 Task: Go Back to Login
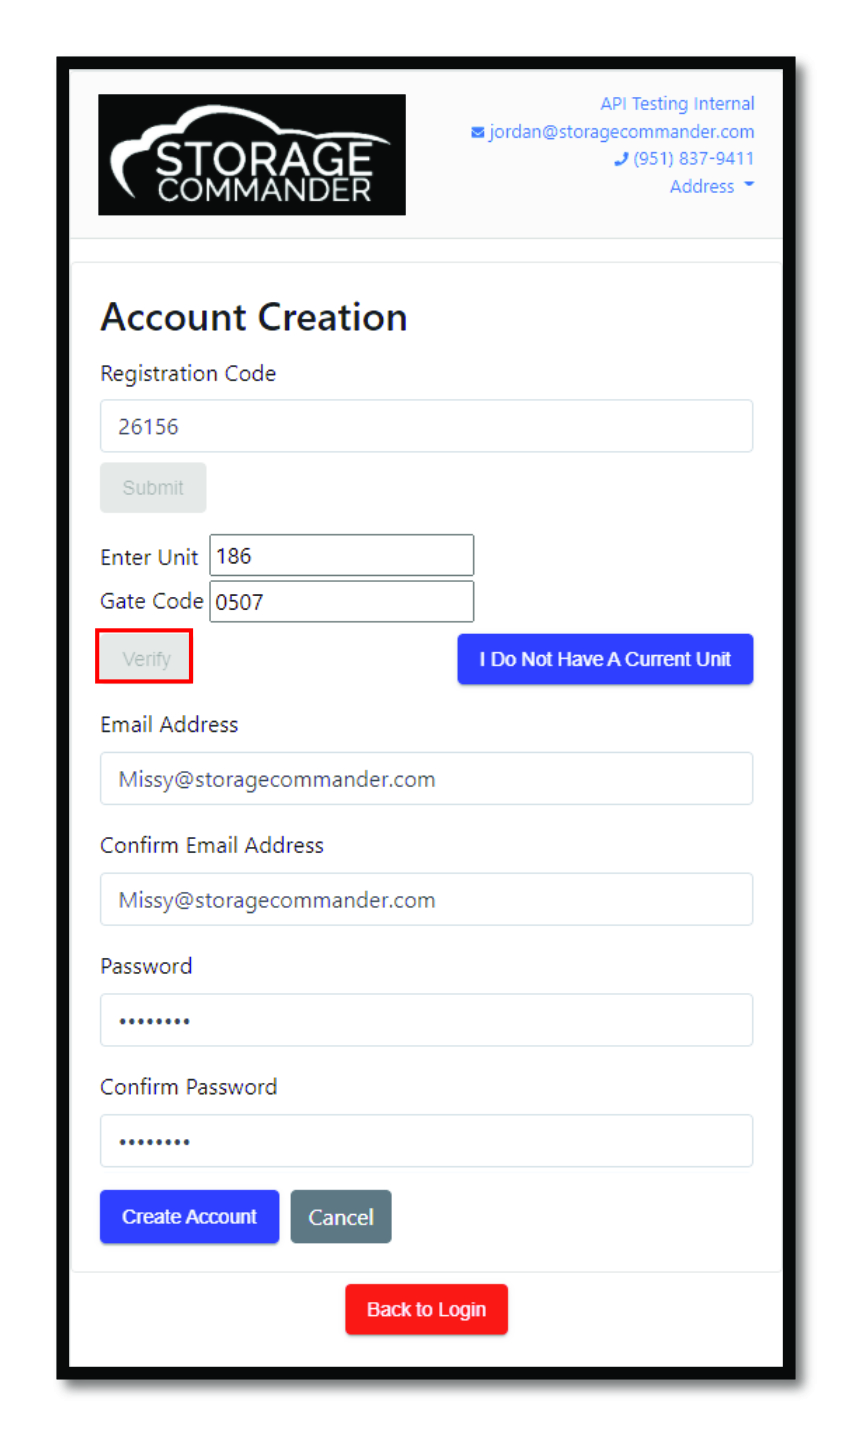point(426,1309)
